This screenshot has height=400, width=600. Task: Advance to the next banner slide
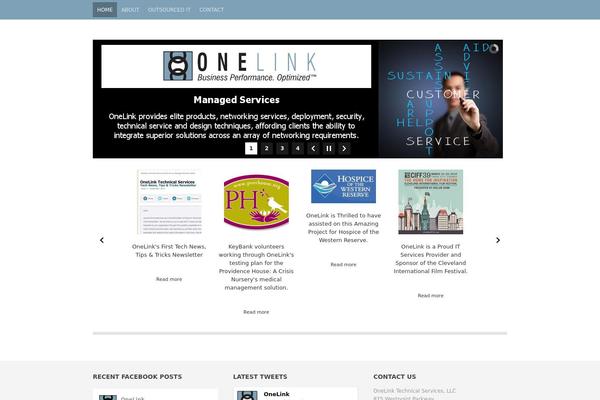[344, 149]
